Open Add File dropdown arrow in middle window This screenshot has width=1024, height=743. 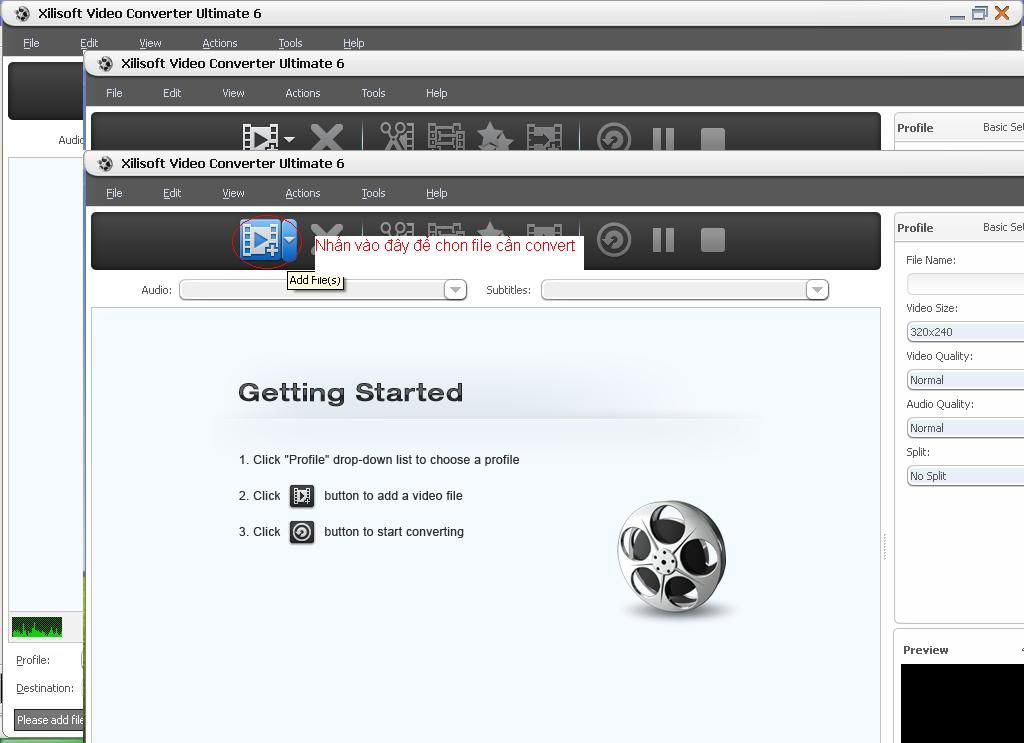pos(290,139)
